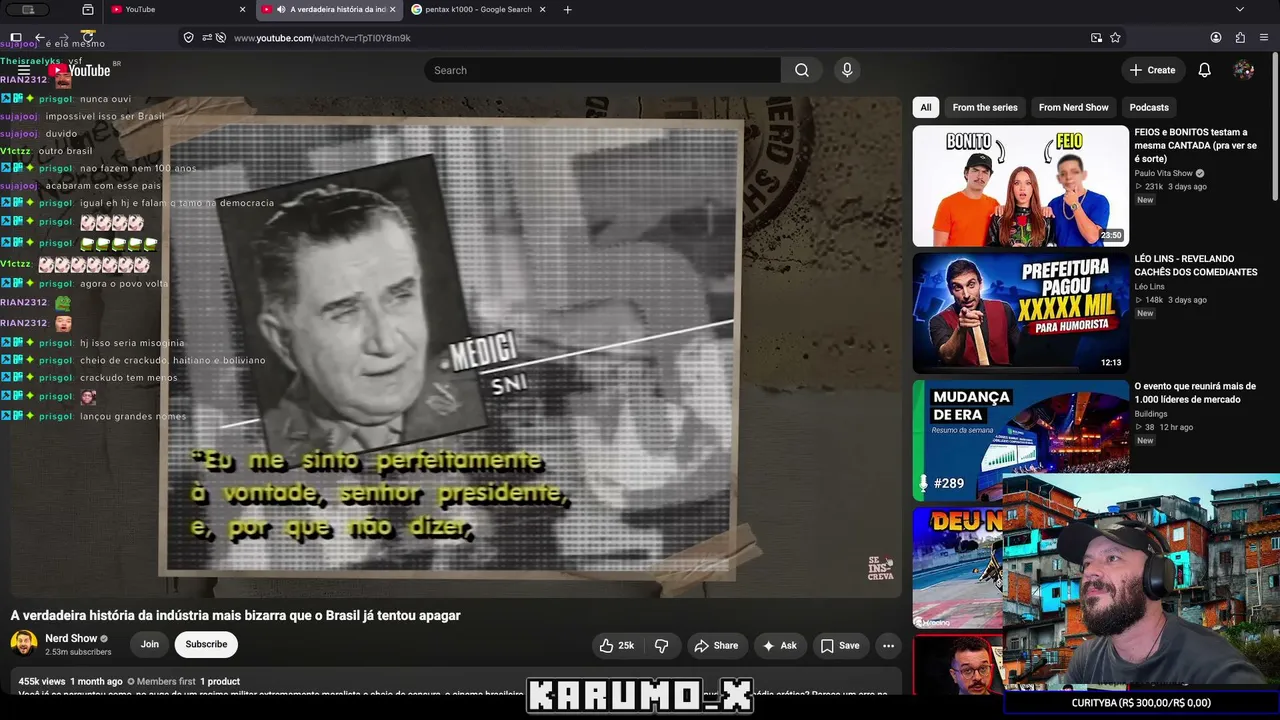Click the video title text
1280x720 pixels.
236,615
